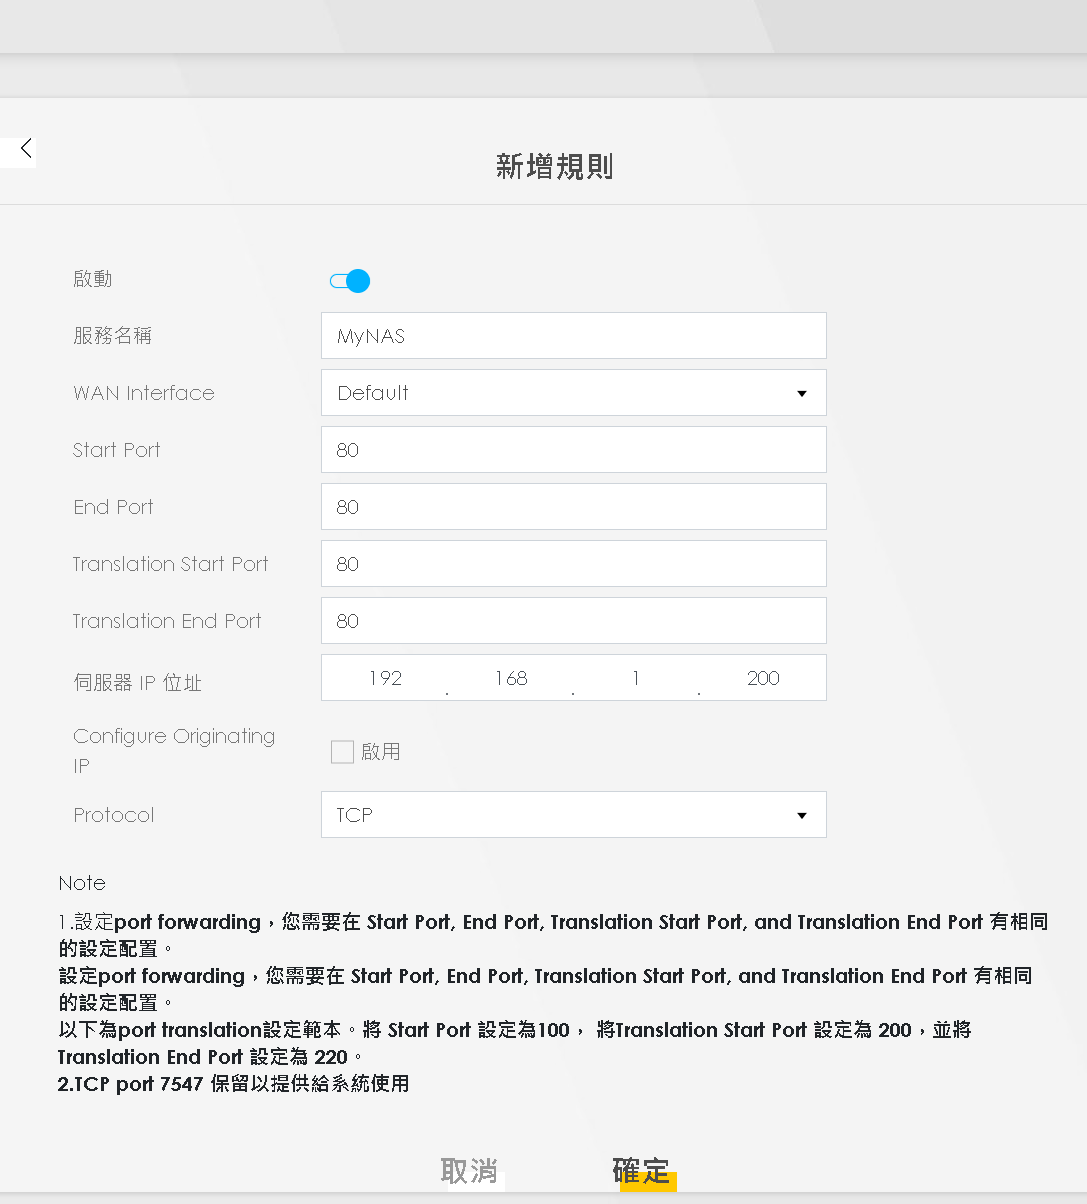Click the second IP octet showing 168

coord(510,678)
